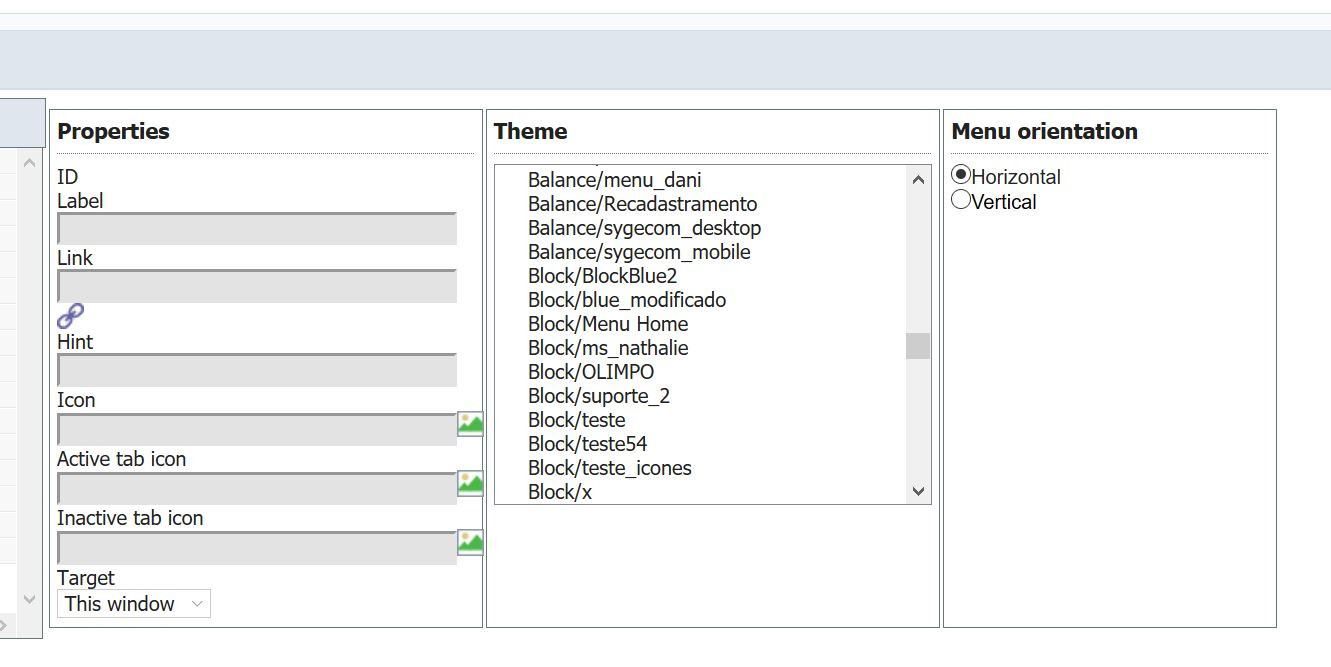This screenshot has width=1331, height=667.
Task: Select theme Block/Menu Home
Action: 608,324
